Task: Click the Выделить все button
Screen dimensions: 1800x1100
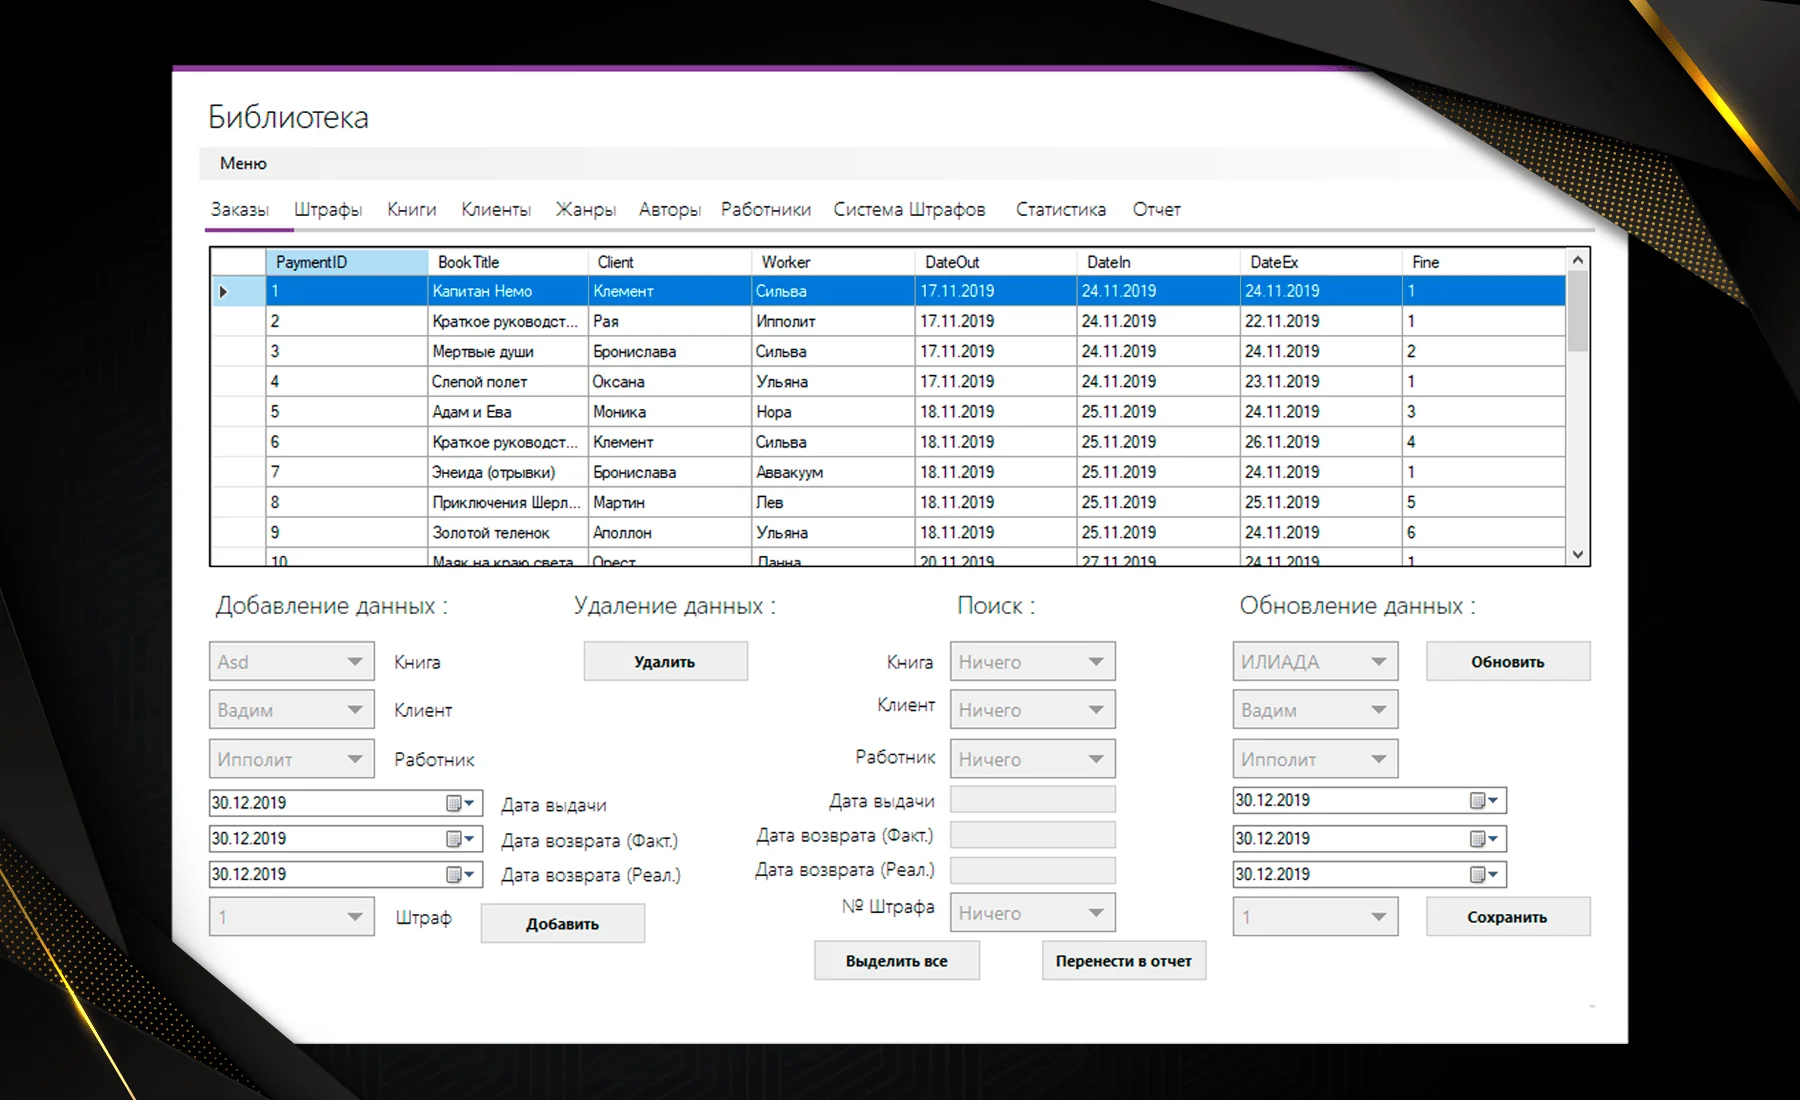Action: (897, 961)
